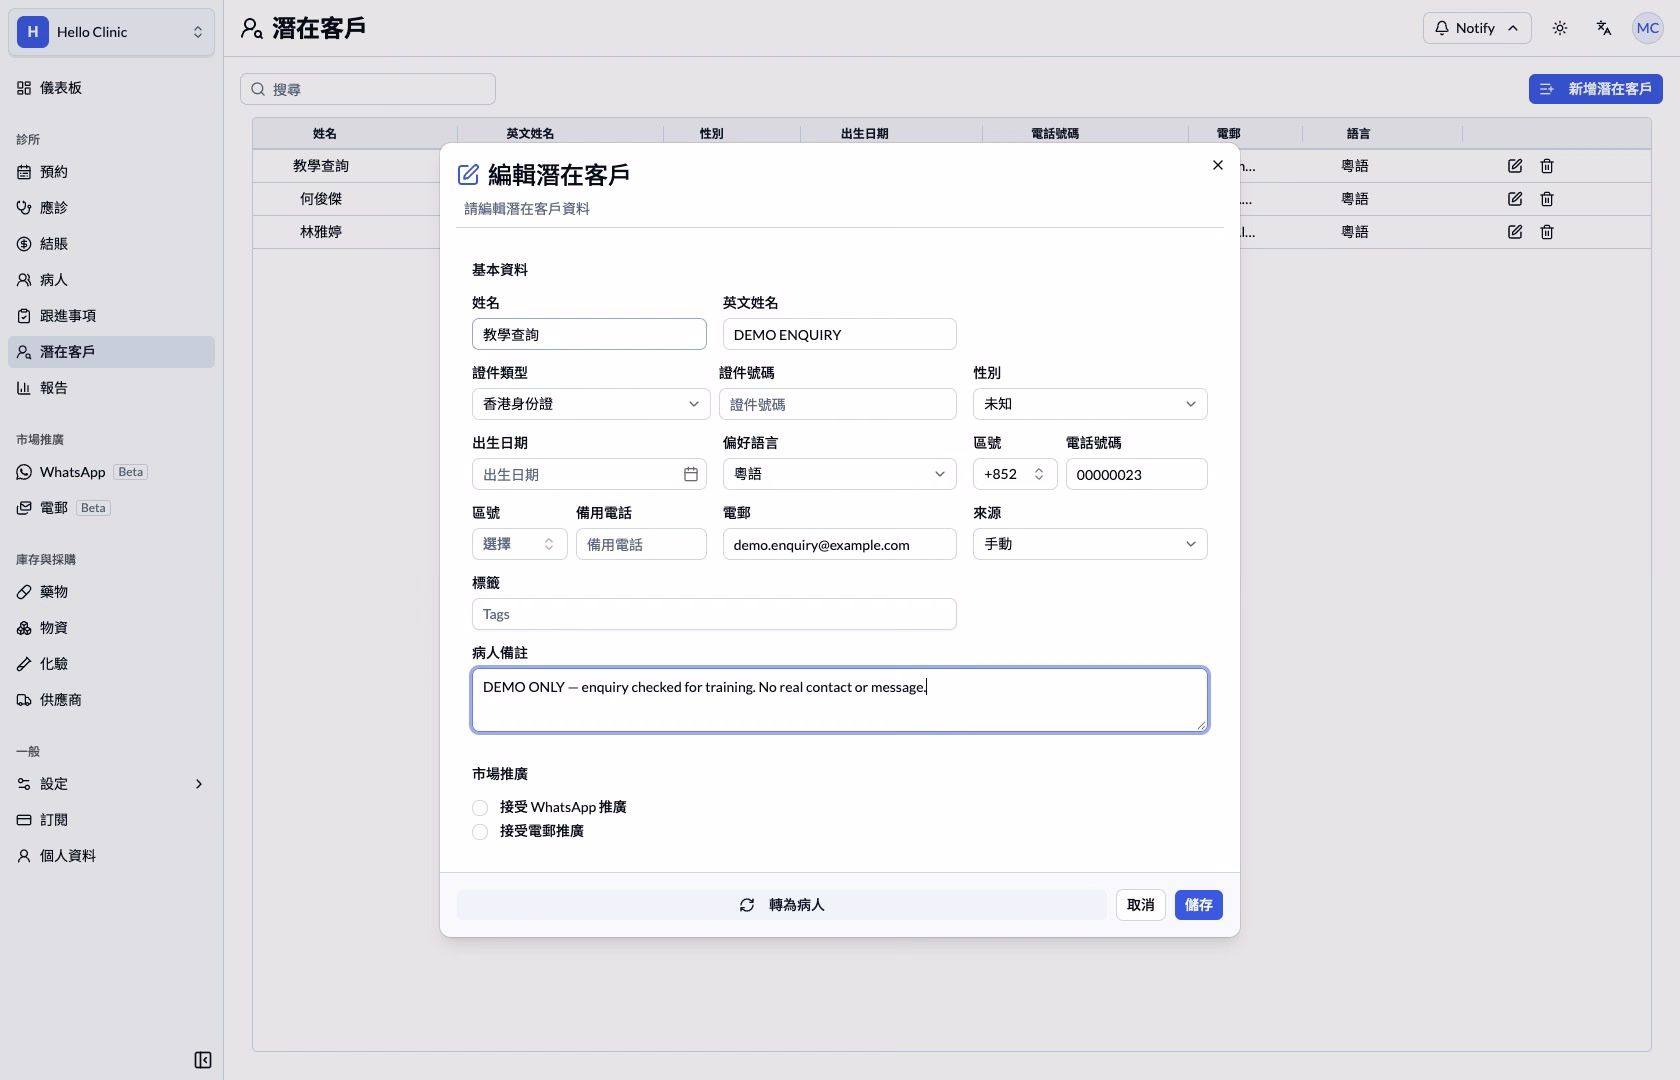The height and width of the screenshot is (1080, 1680).
Task: Close the 編輯潛在客戶 dialog with X
Action: click(x=1218, y=165)
